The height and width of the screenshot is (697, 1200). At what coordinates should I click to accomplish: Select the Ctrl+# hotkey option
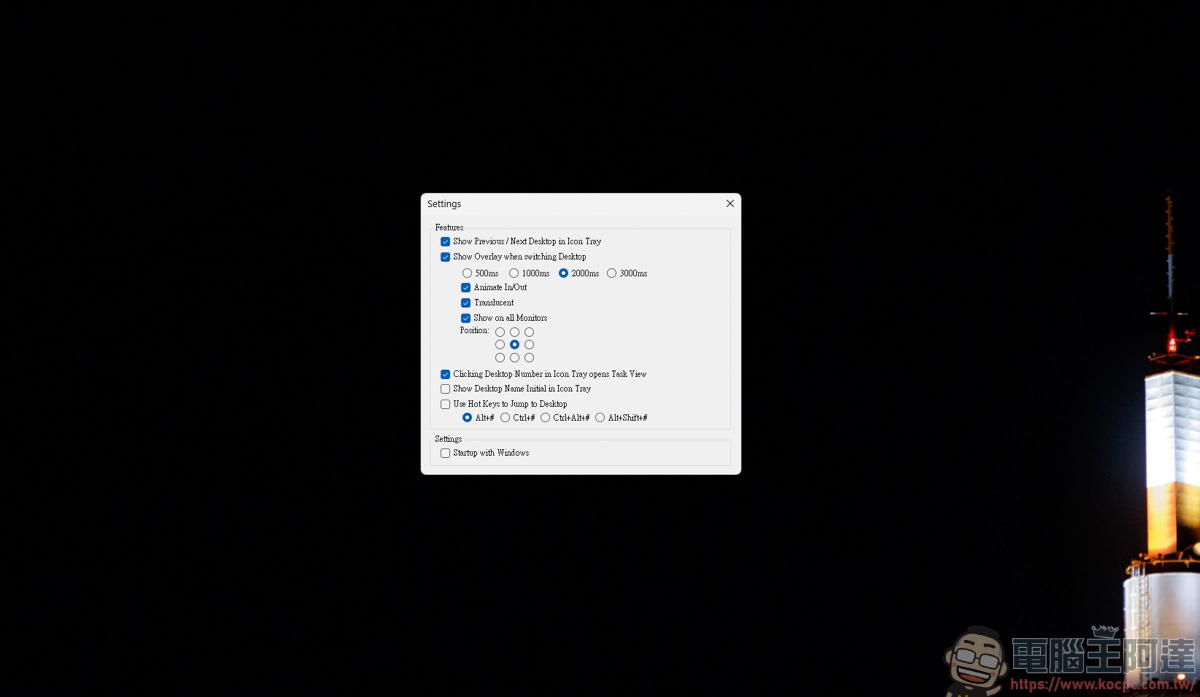coord(506,418)
